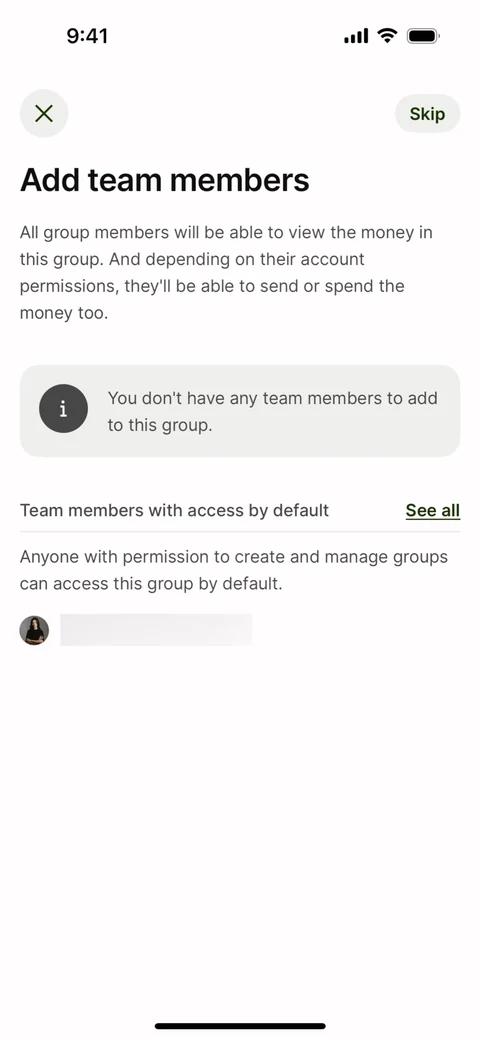Tap the home indicator bar at the bottom
The height and width of the screenshot is (1039, 480).
240,1026
